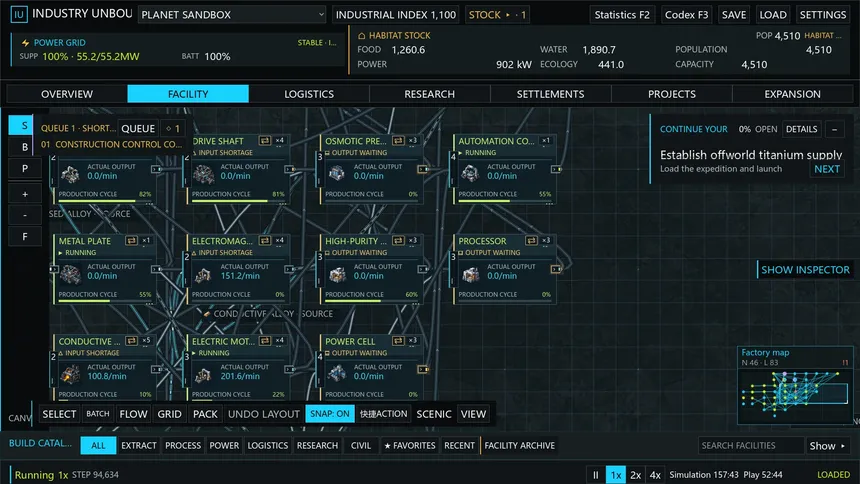Click the Automation Co... facility building icon
Screen dimensions: 860x484
470,174
